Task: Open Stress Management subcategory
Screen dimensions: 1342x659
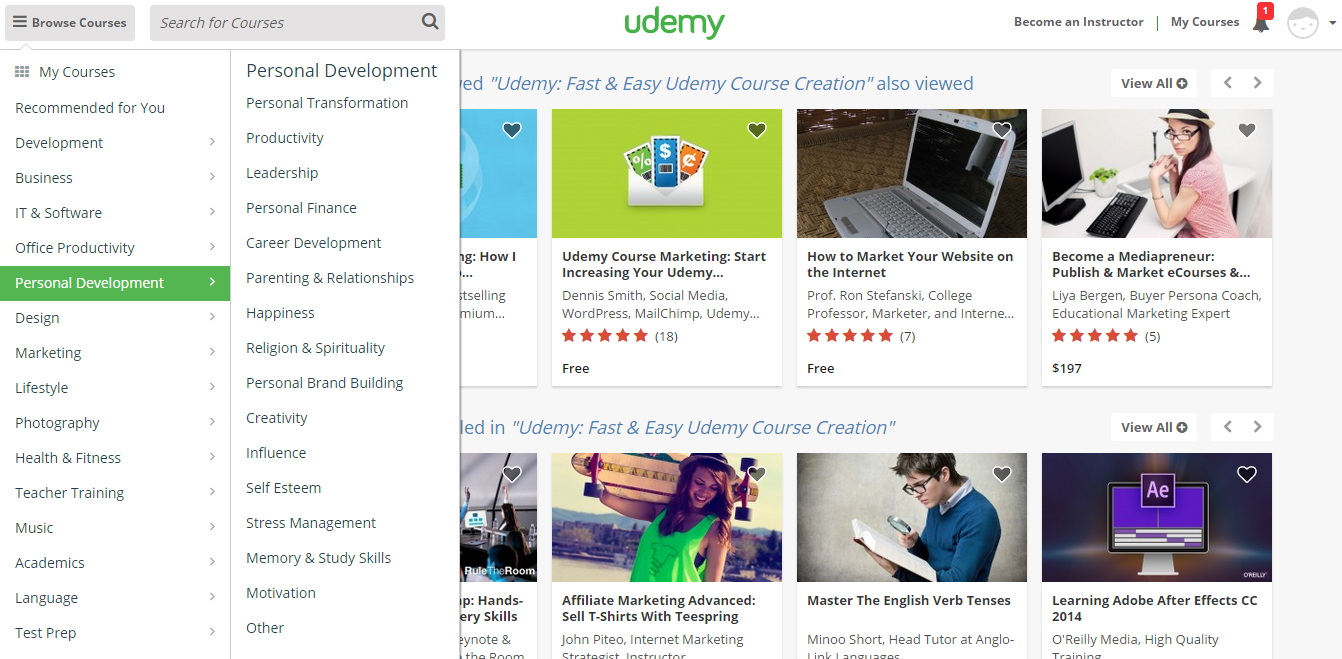Action: (311, 523)
